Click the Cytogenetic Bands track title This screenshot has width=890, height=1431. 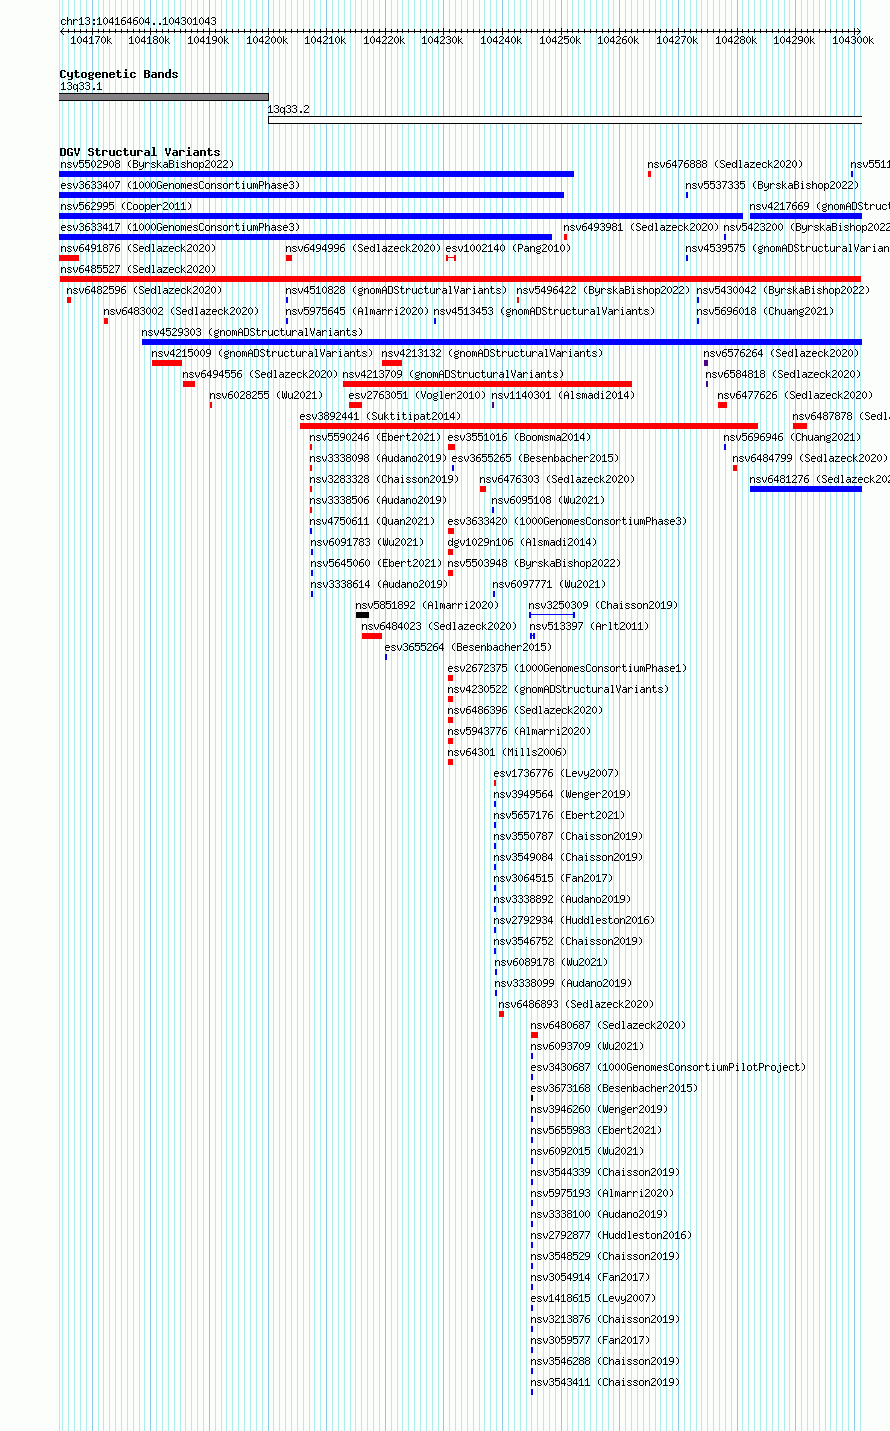click(x=119, y=74)
